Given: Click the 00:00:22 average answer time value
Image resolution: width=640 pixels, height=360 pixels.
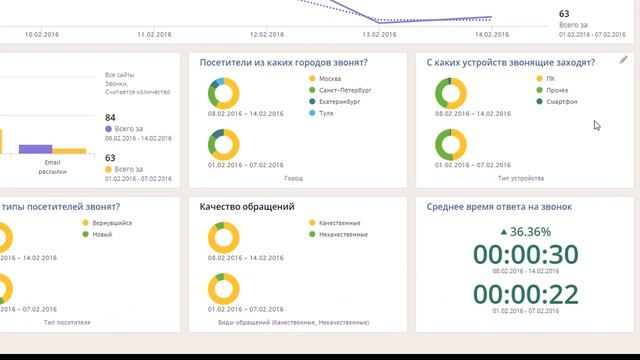Looking at the screenshot, I should pyautogui.click(x=526, y=294).
